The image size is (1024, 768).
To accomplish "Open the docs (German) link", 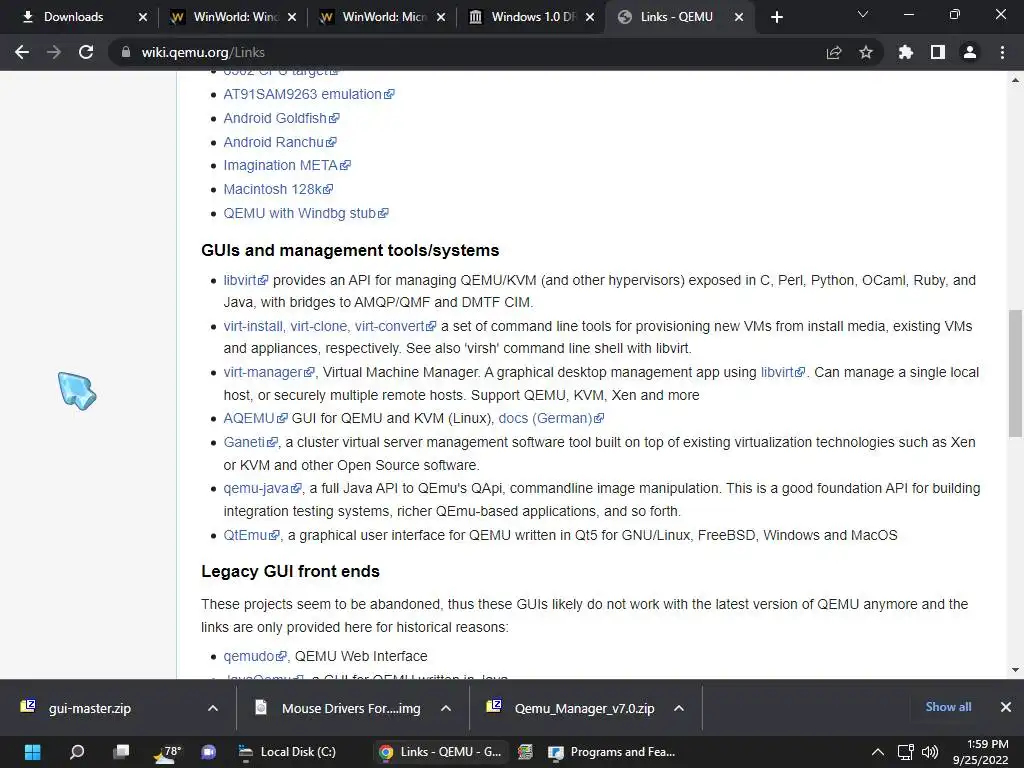I will [x=551, y=418].
